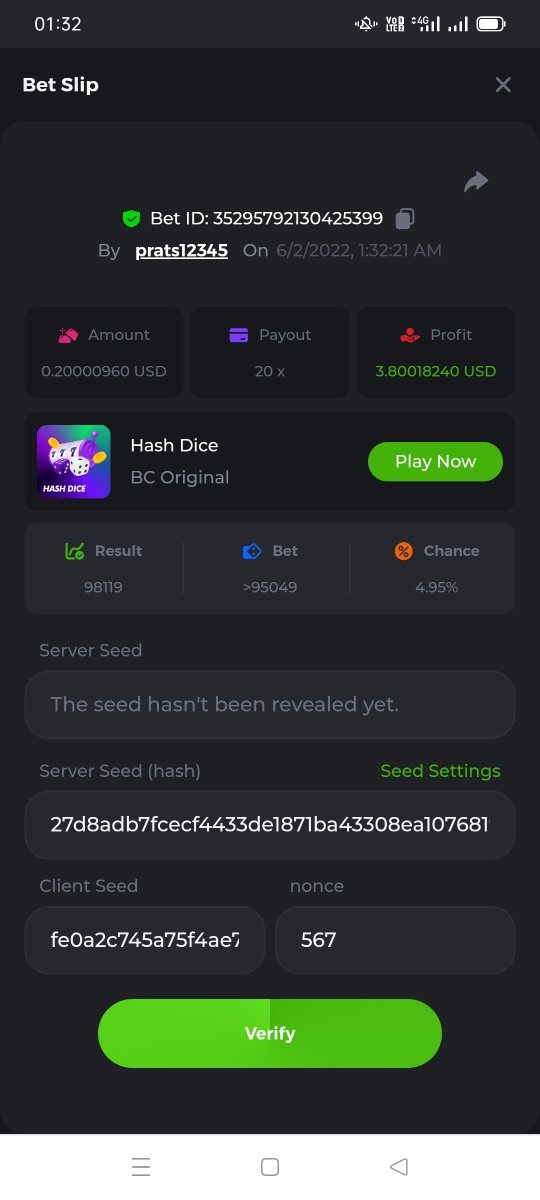540x1200 pixels.
Task: Click the green Verify button
Action: pyautogui.click(x=270, y=1033)
